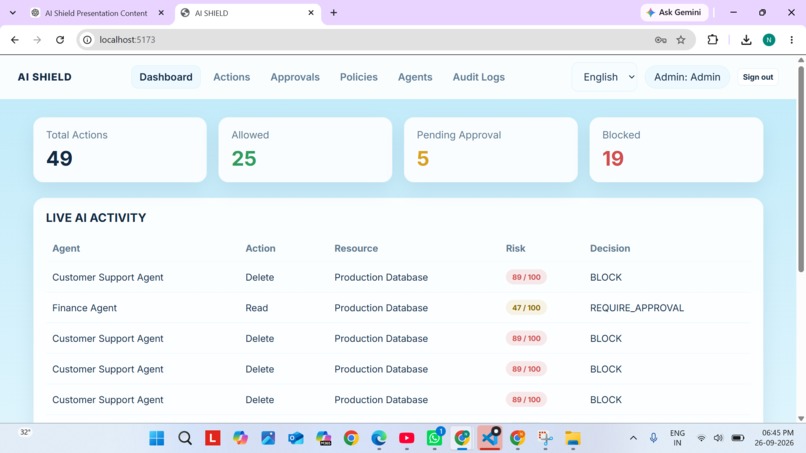The width and height of the screenshot is (806, 453).
Task: Click the page vertical scrollbar thumb
Action: [801, 169]
